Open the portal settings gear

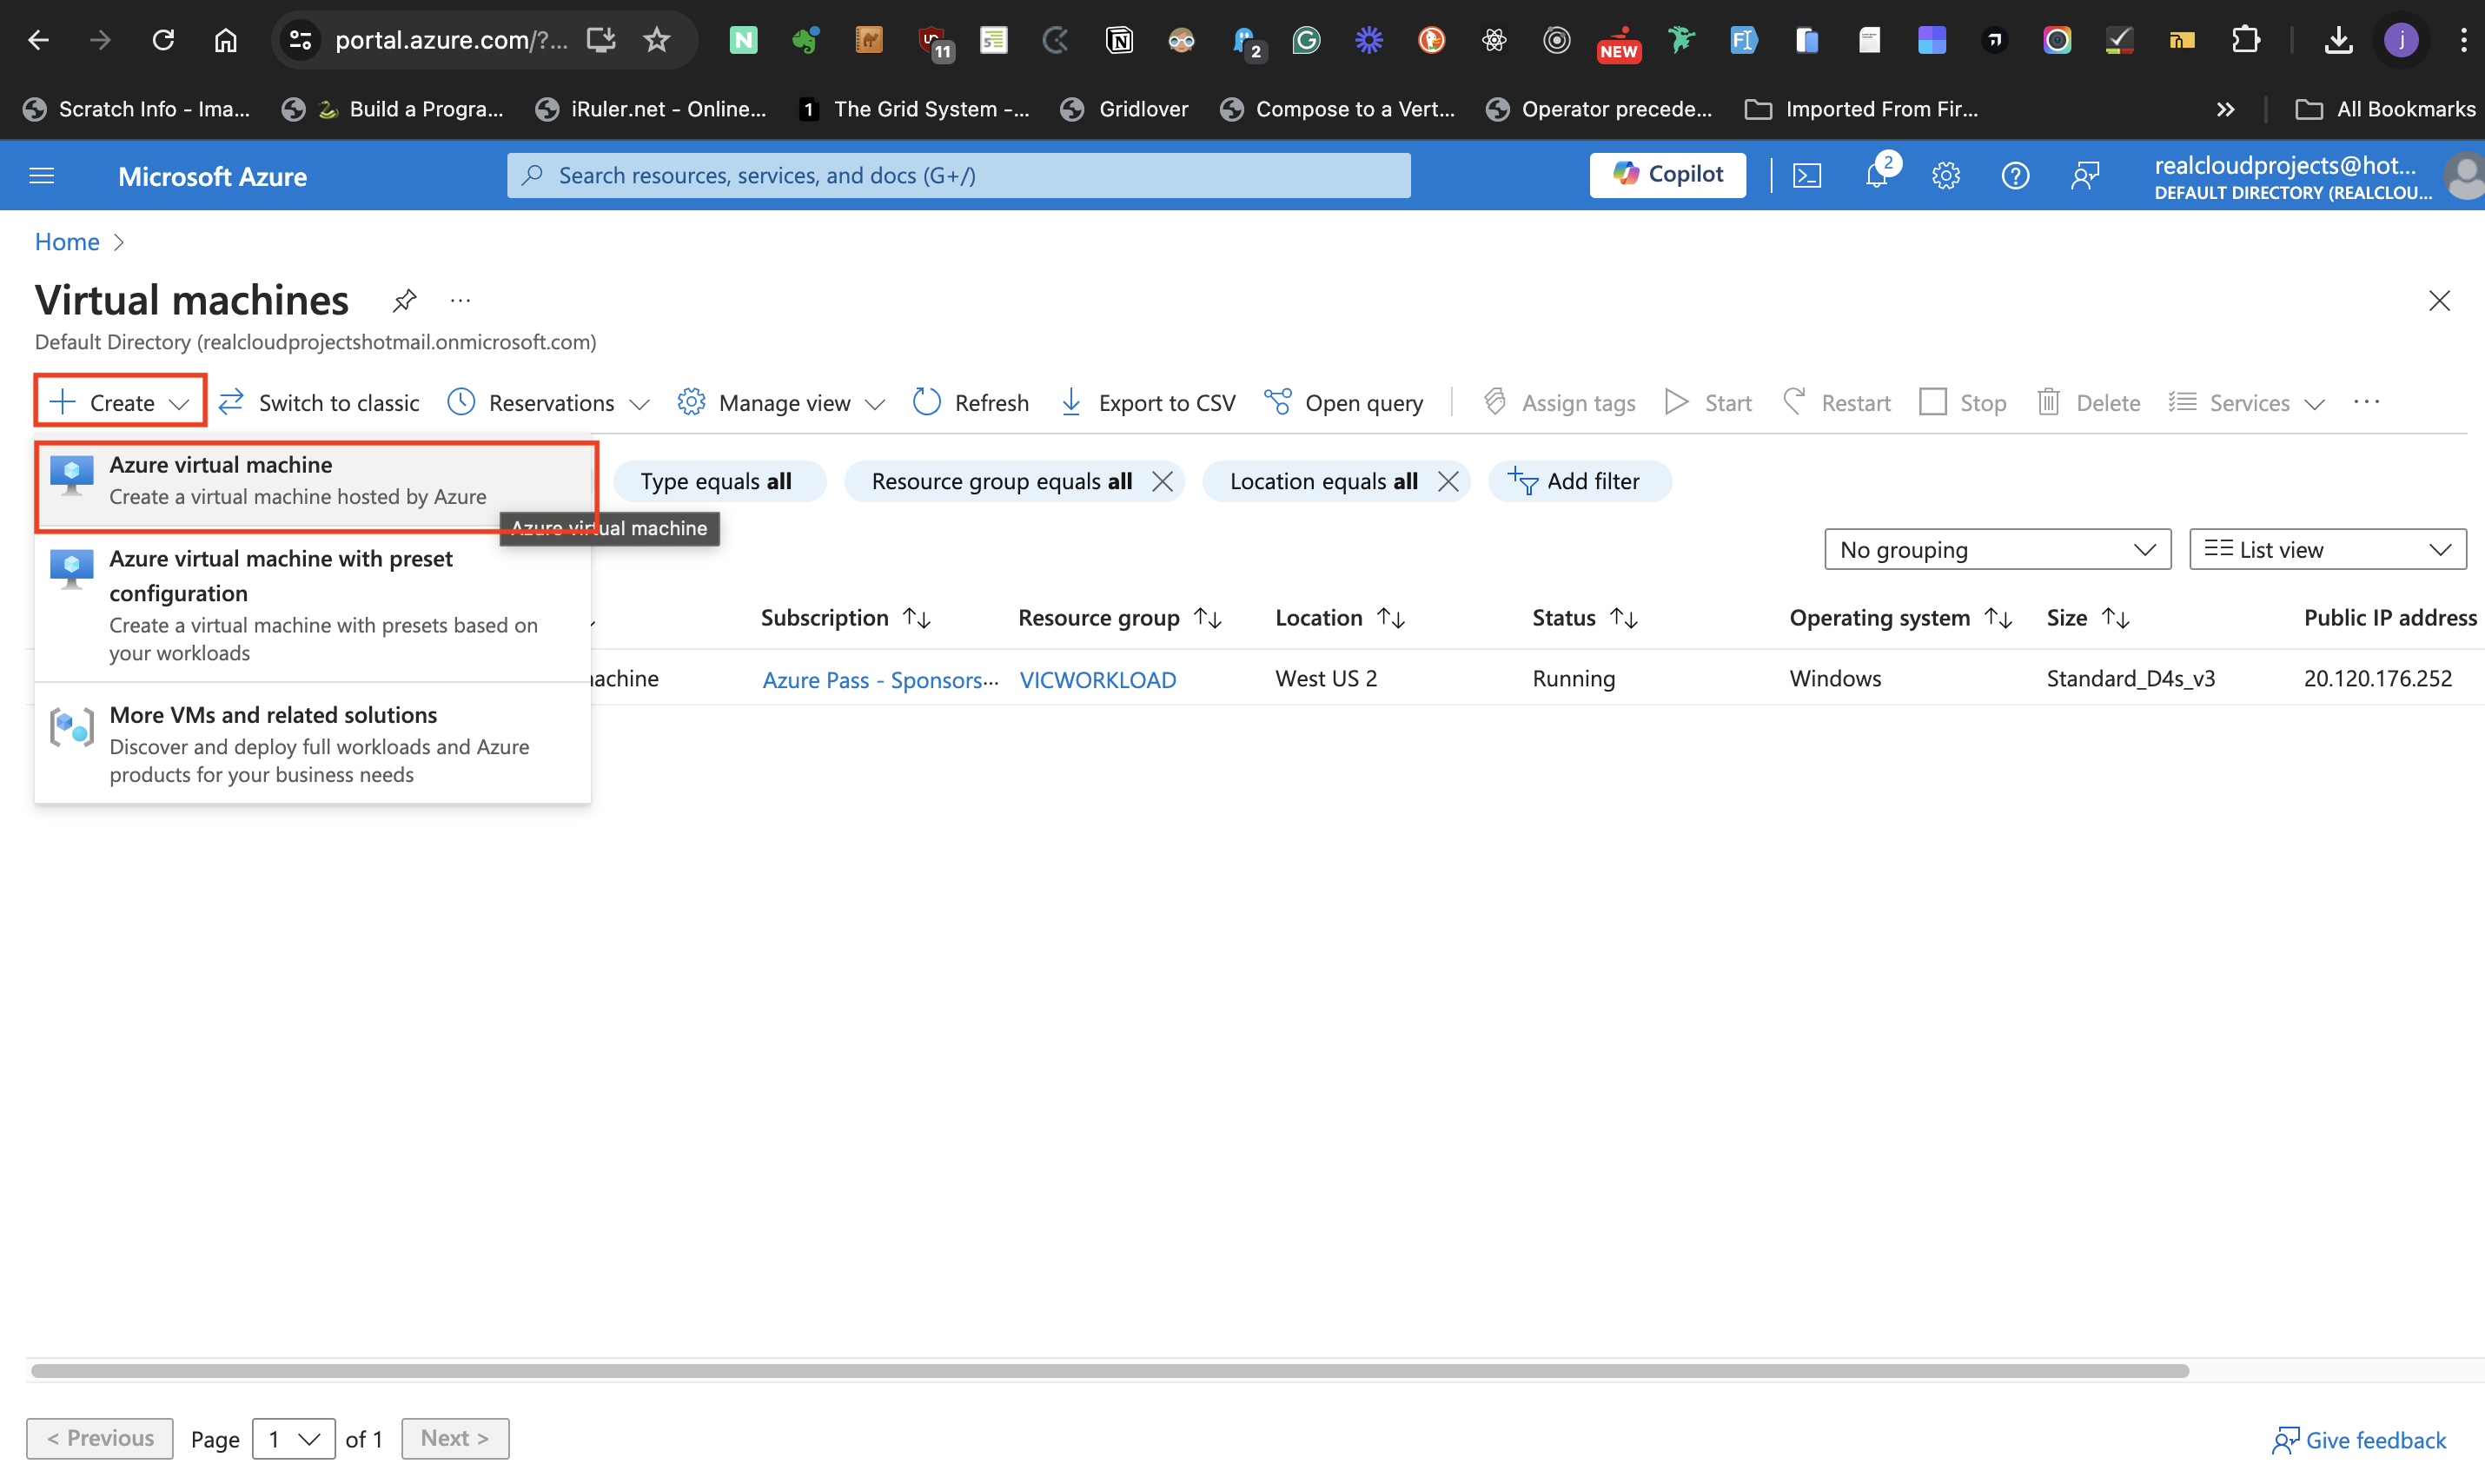pos(1945,174)
